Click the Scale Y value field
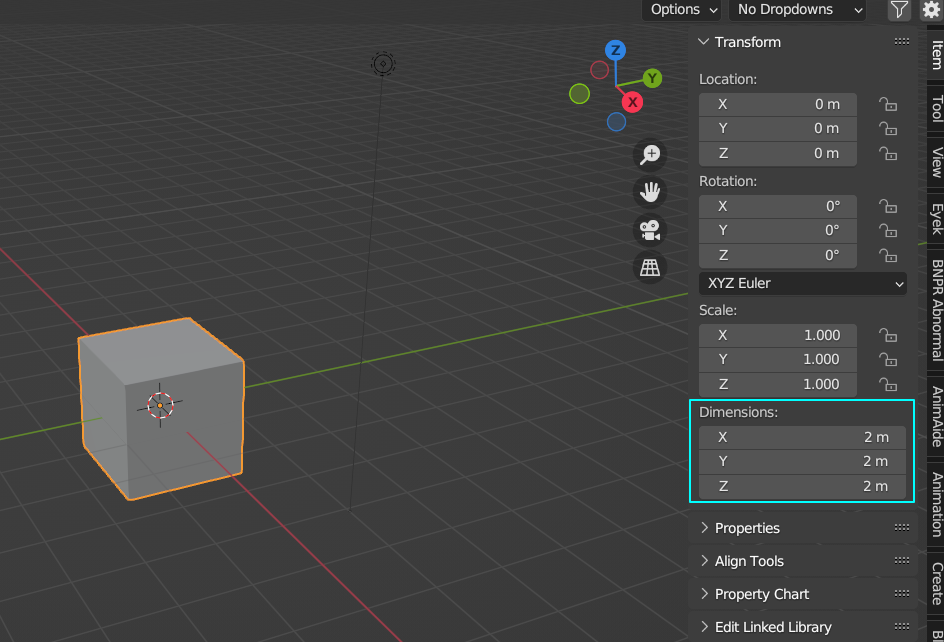944x642 pixels. coord(778,360)
